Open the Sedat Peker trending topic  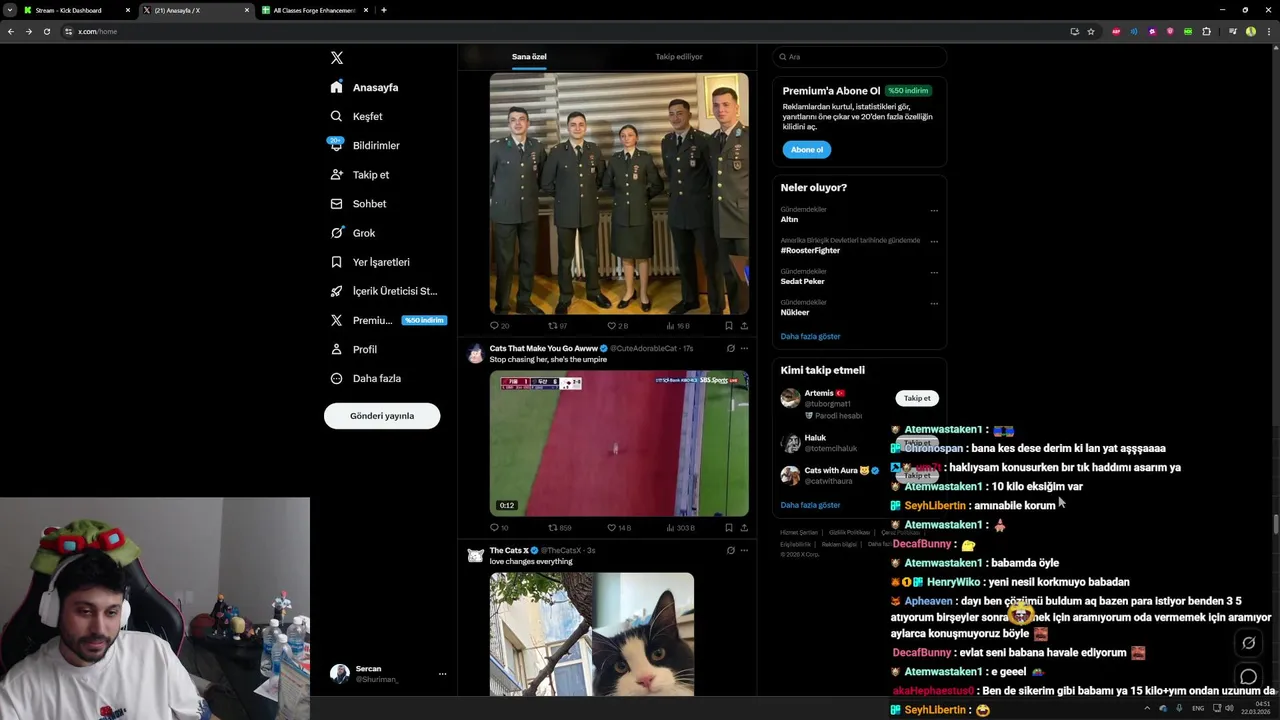[803, 281]
